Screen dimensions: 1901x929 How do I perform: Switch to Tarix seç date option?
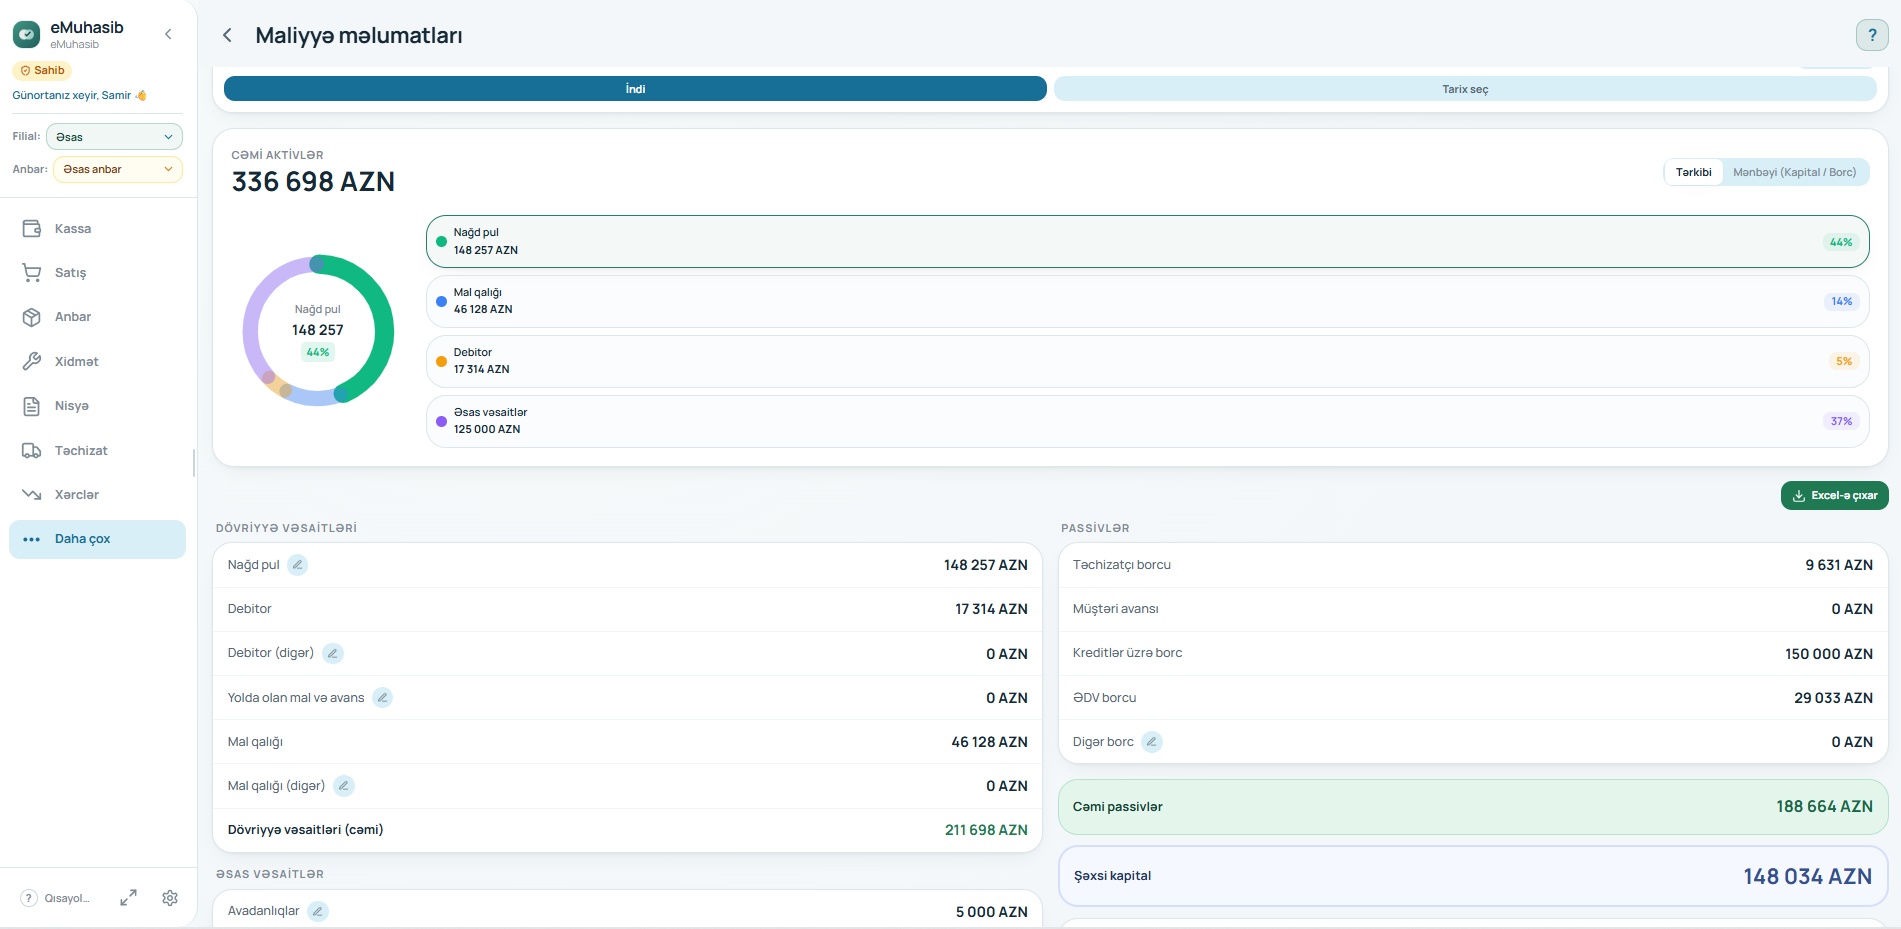coord(1465,89)
